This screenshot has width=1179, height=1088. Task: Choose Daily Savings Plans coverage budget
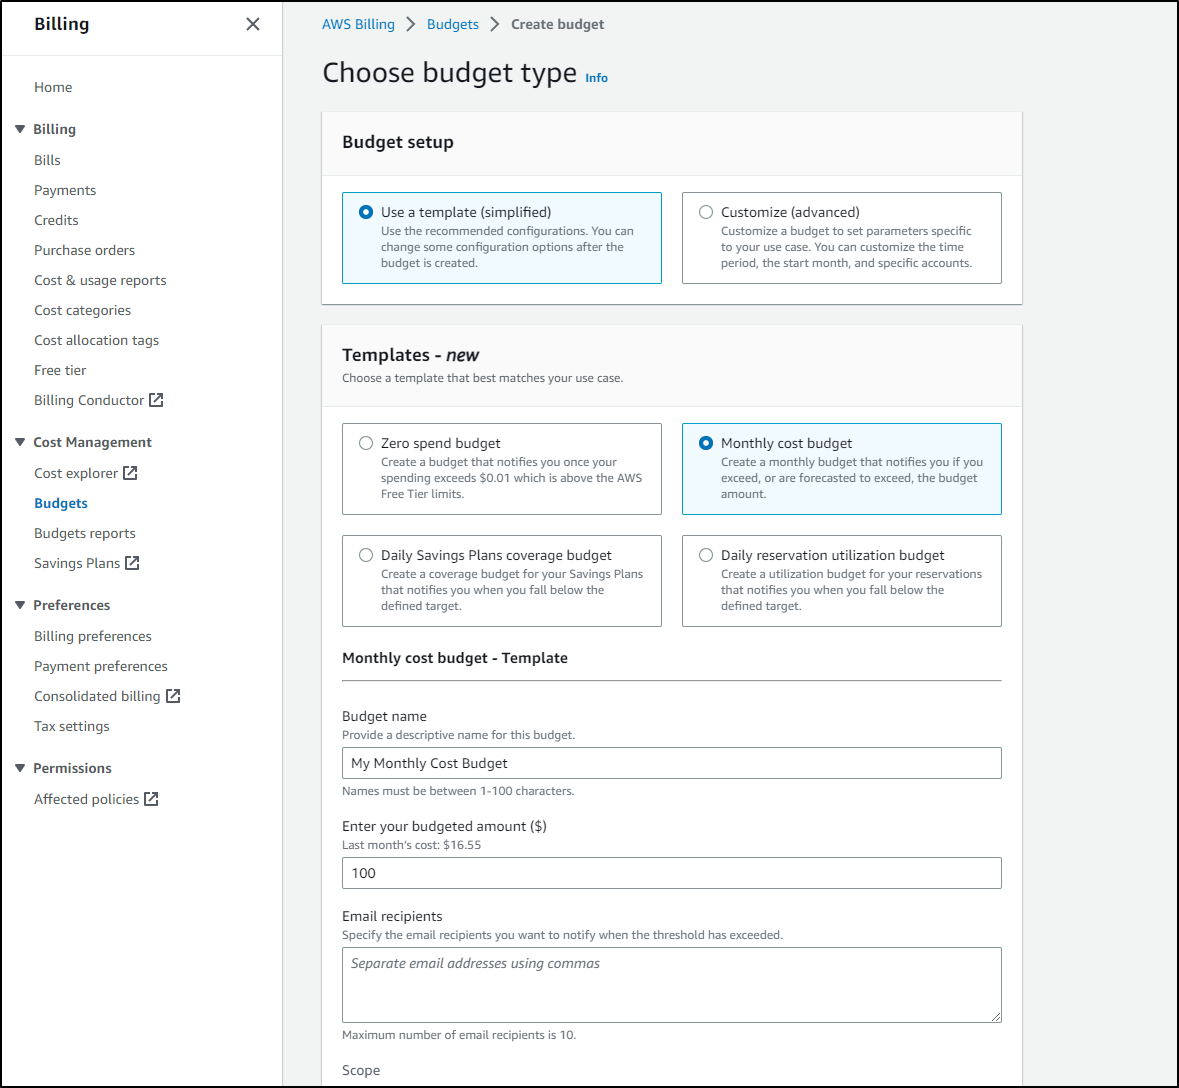[x=366, y=555]
